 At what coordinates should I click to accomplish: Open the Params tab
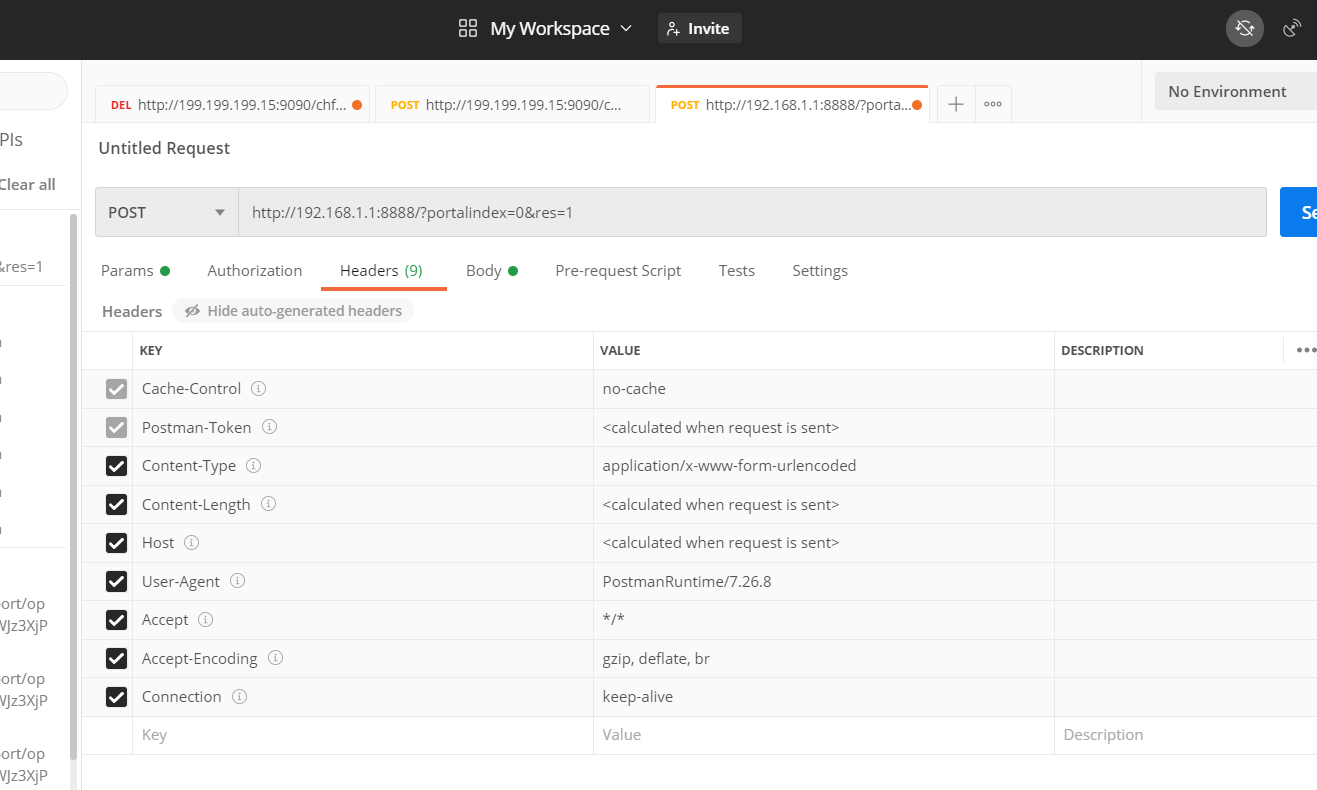(x=135, y=270)
